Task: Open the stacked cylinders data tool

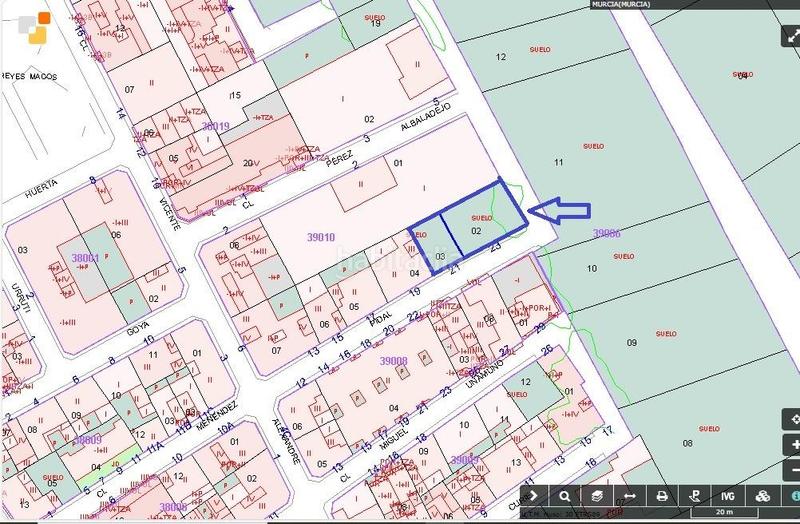Action: coord(760,496)
